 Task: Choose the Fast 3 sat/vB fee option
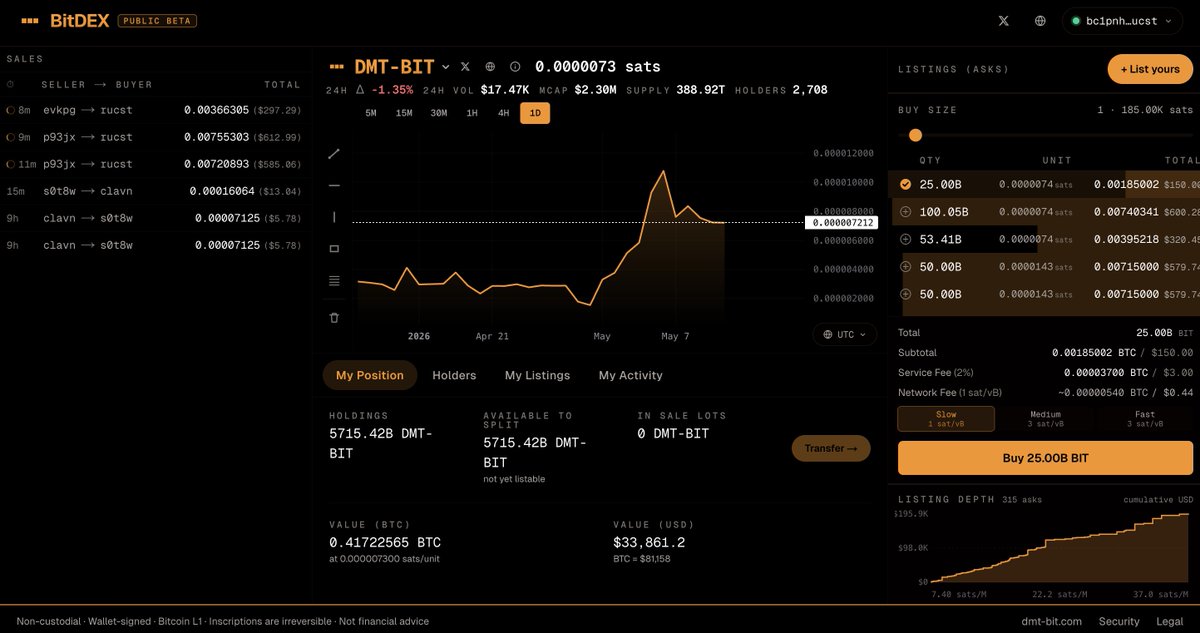[1145, 419]
